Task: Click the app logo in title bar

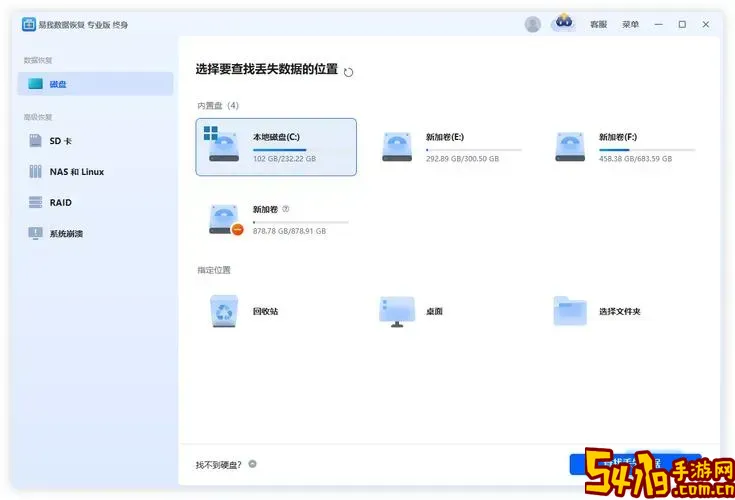Action: pyautogui.click(x=29, y=24)
